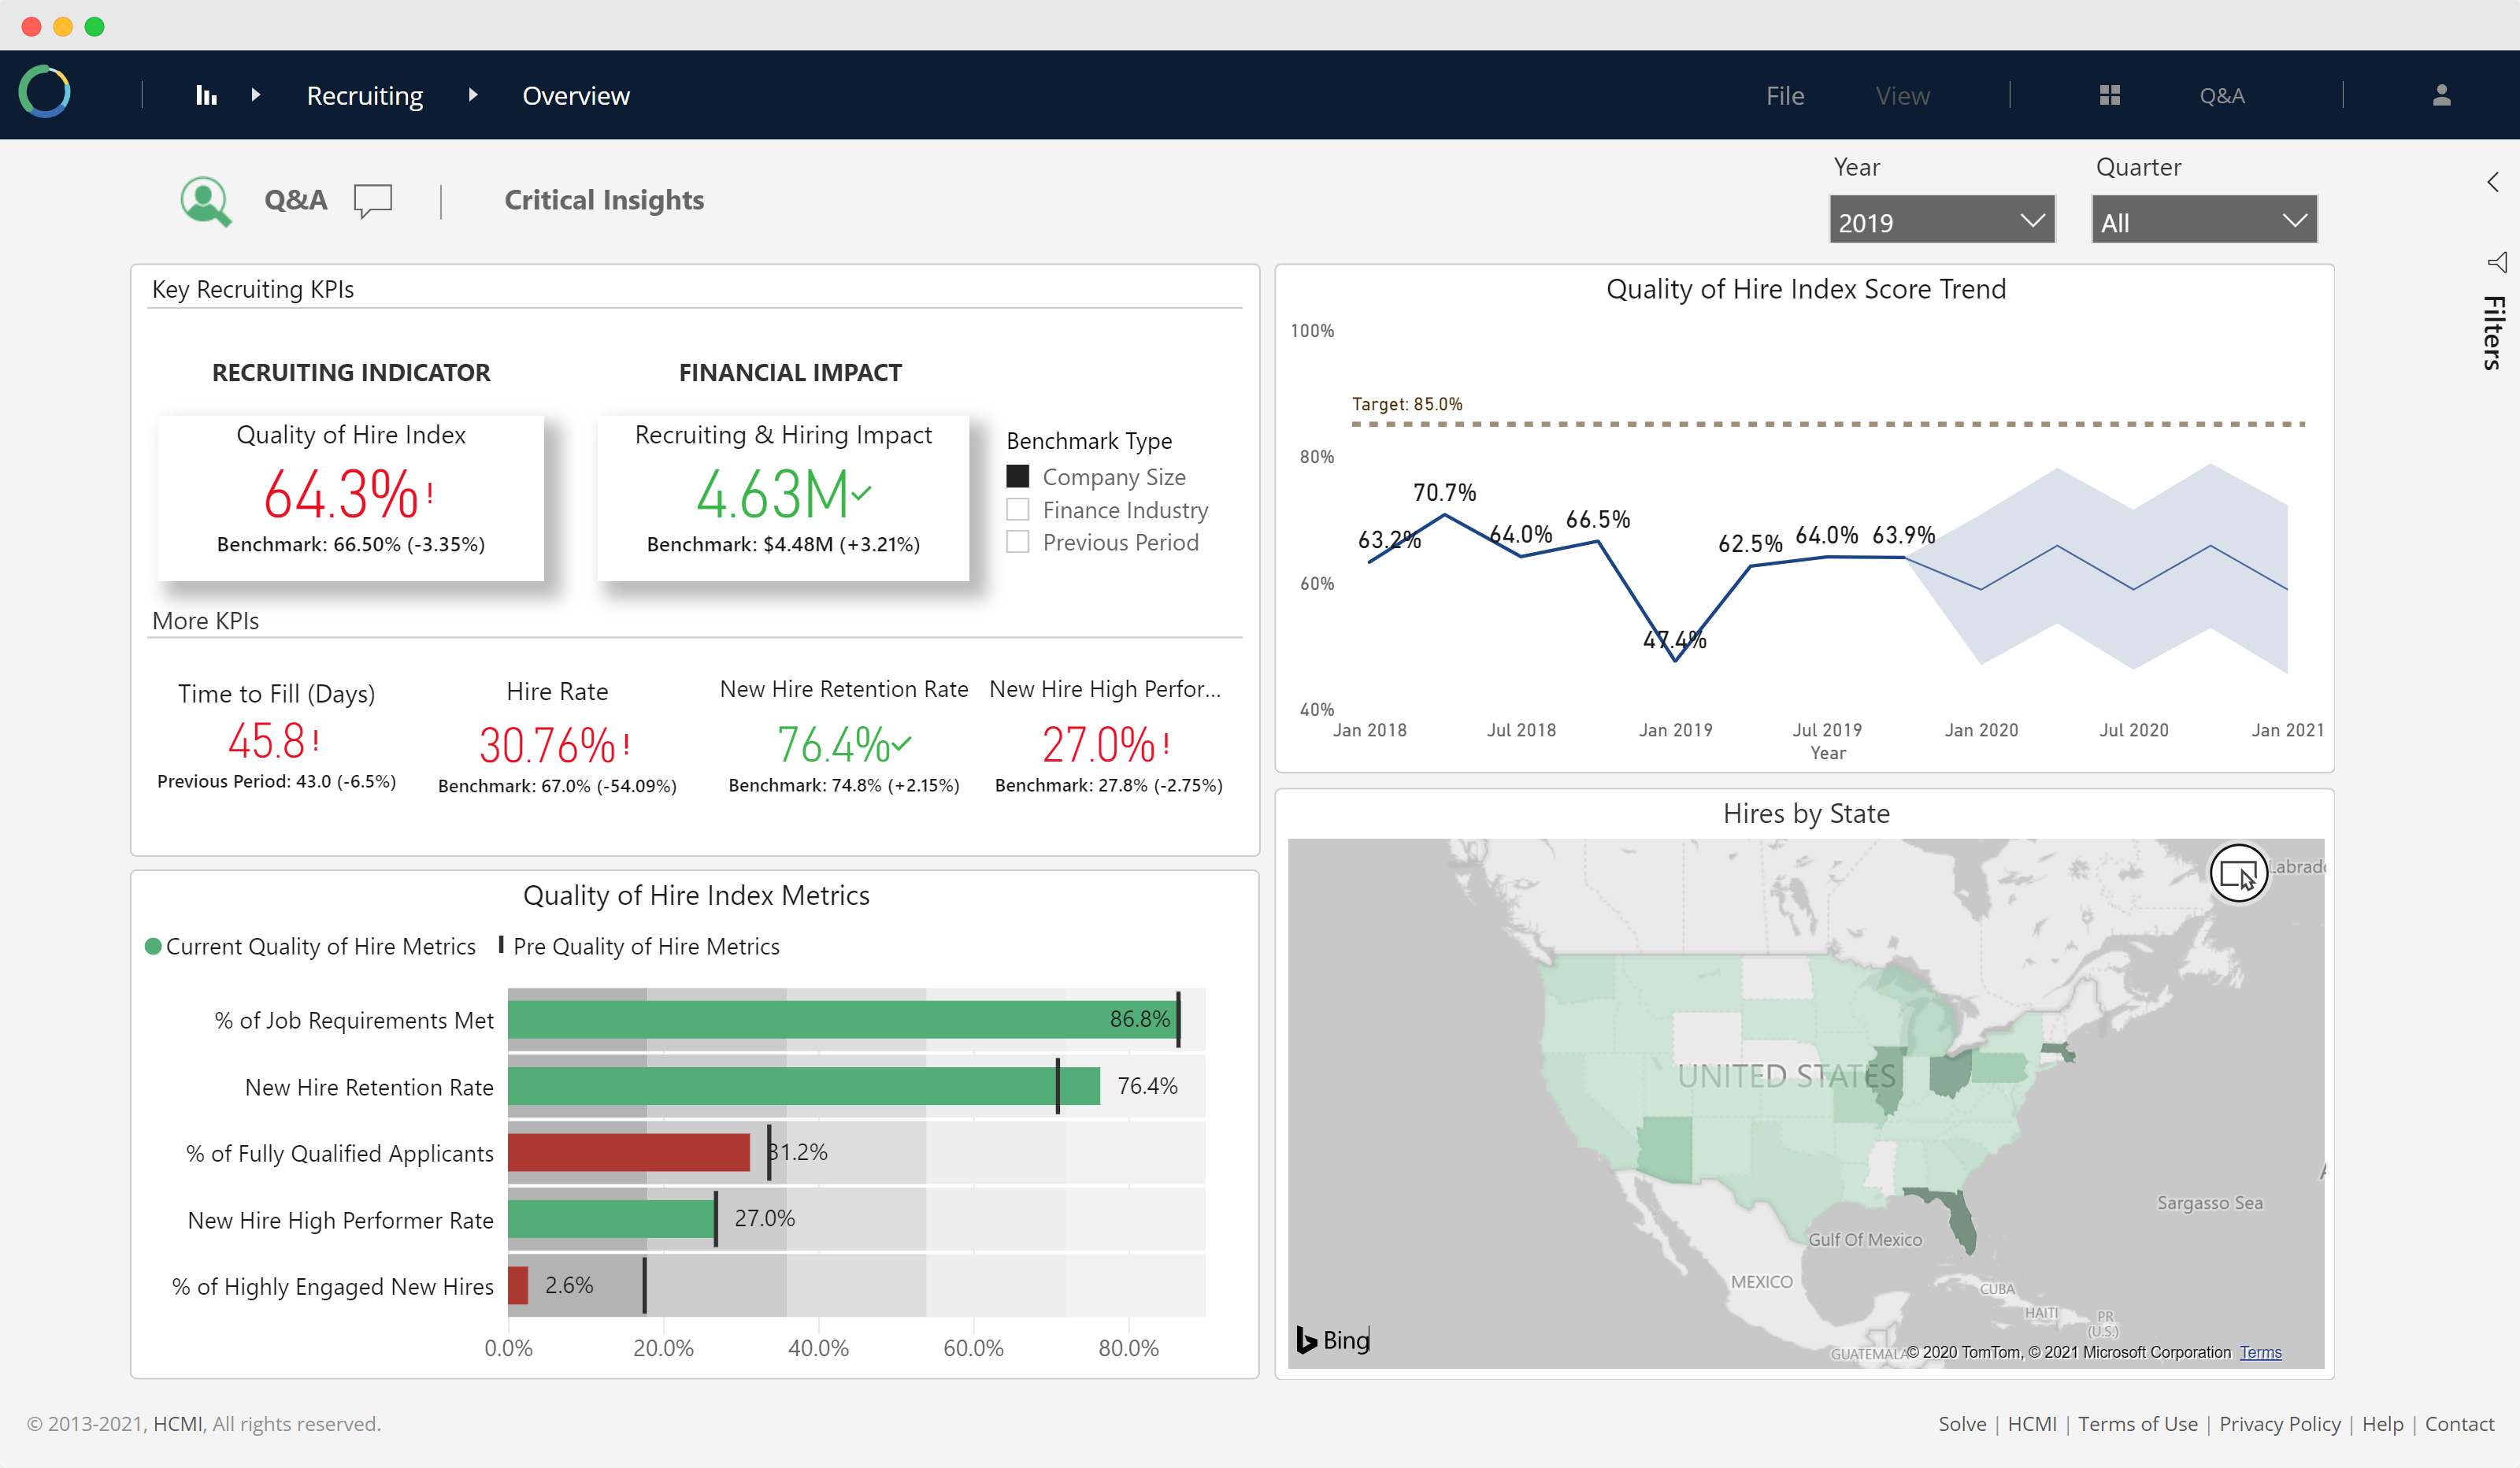Open the File menu

click(x=1785, y=96)
